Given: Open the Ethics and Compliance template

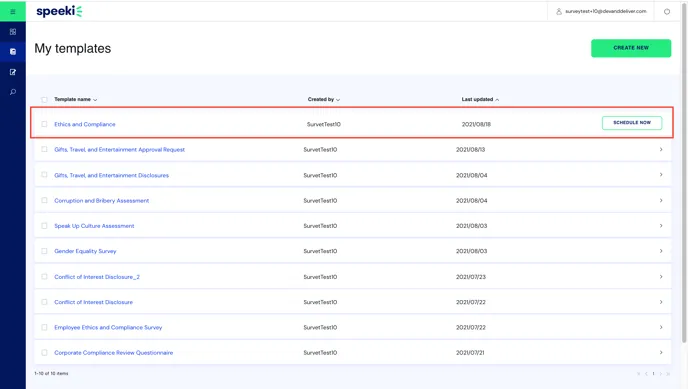Looking at the screenshot, I should (x=85, y=125).
